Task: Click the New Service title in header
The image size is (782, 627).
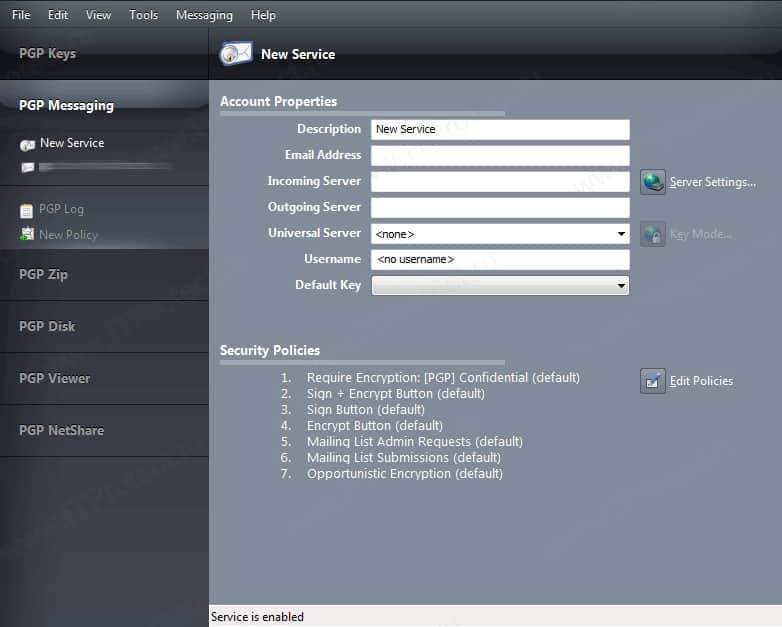Action: [x=298, y=54]
